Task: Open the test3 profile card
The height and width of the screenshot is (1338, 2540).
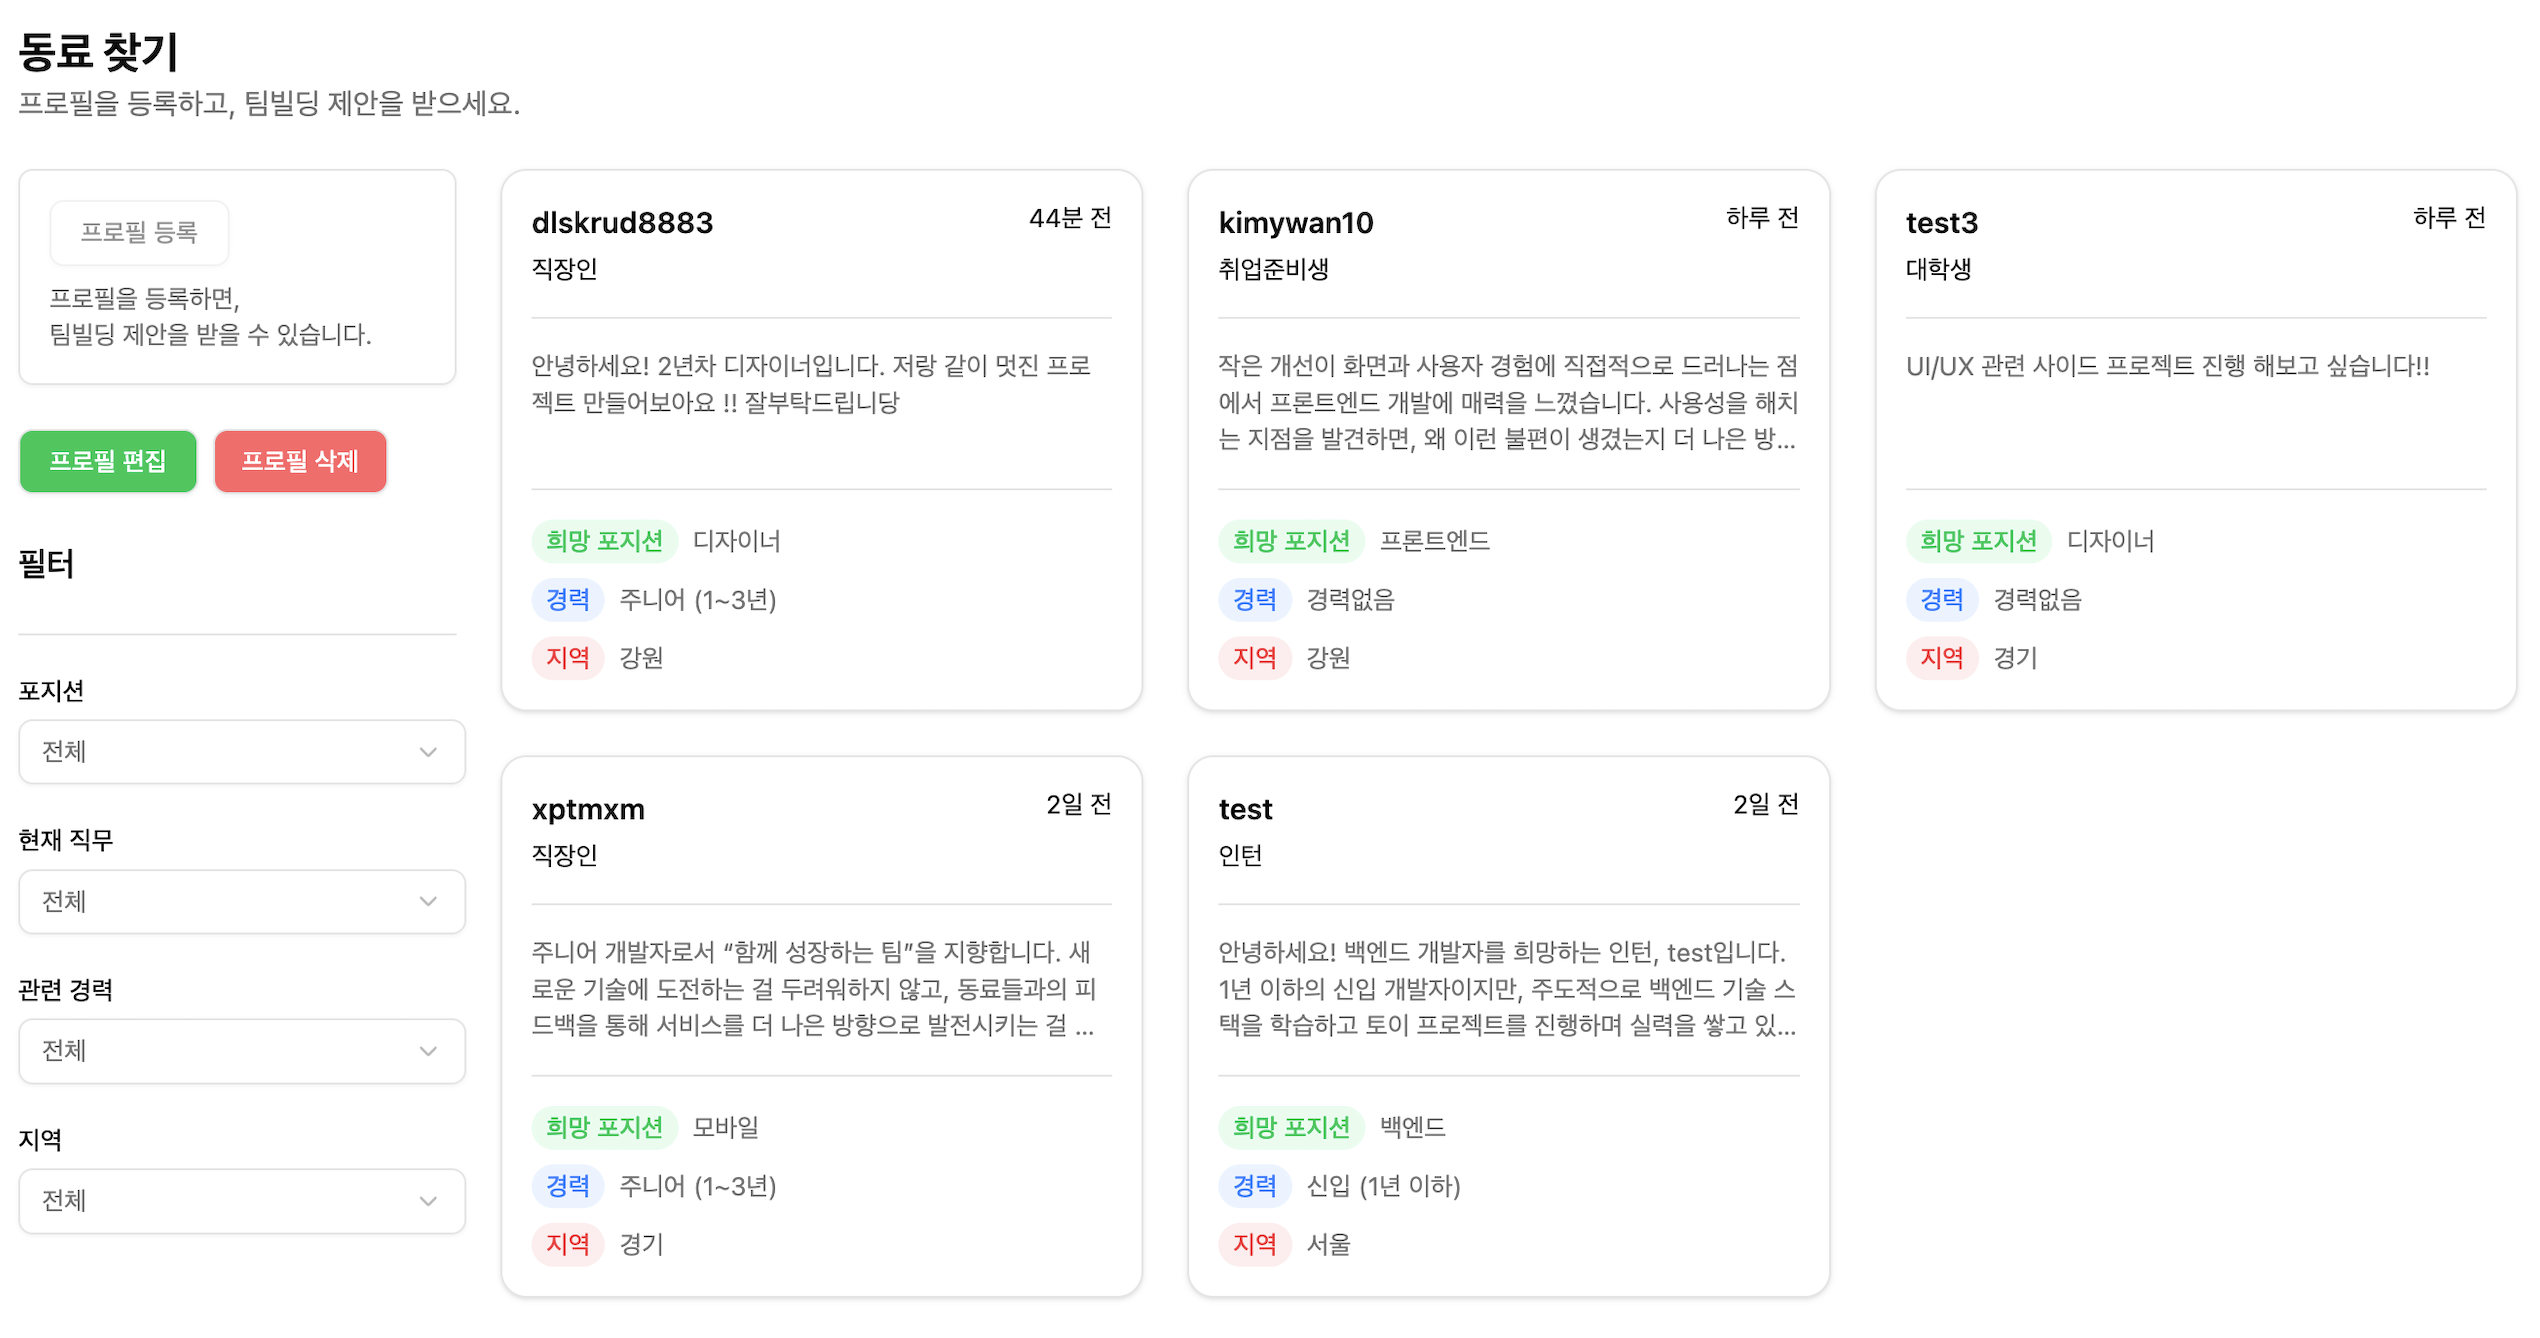Action: (x=2195, y=440)
